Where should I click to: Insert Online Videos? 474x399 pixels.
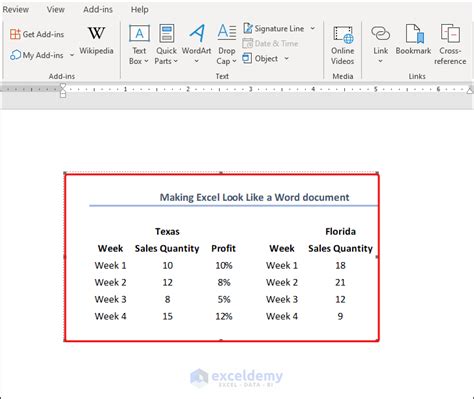click(342, 45)
